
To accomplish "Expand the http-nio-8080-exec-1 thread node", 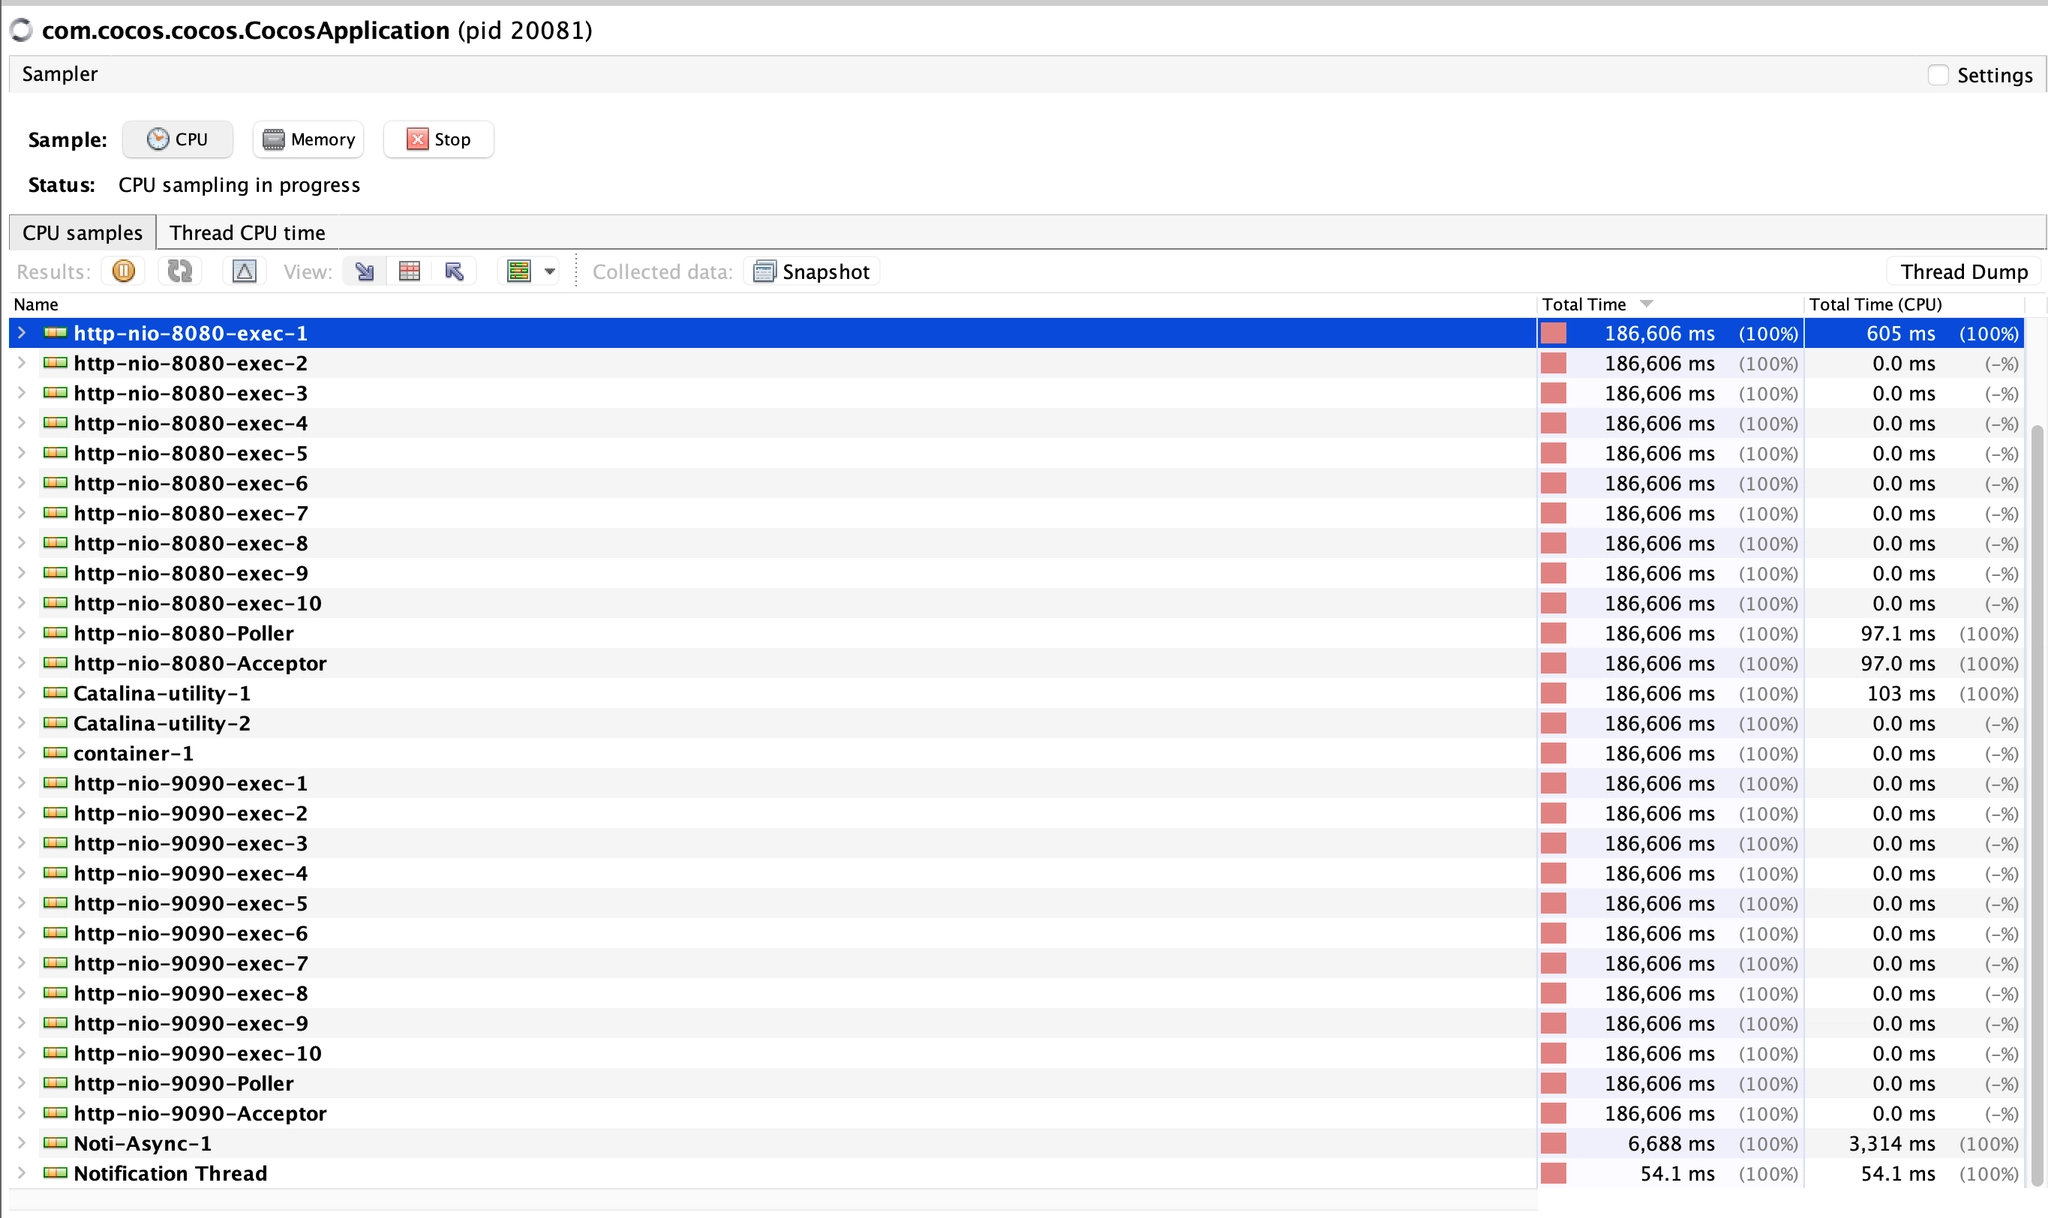I will click(x=22, y=333).
